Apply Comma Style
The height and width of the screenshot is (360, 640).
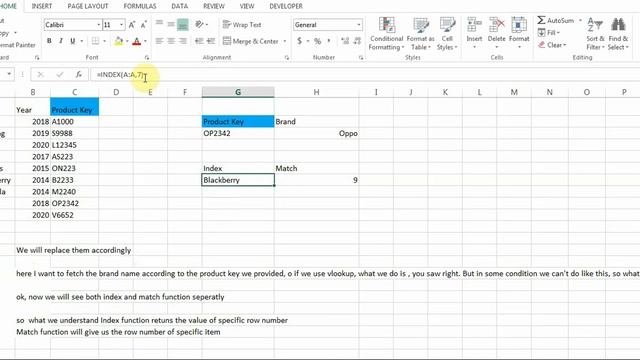[x=329, y=41]
